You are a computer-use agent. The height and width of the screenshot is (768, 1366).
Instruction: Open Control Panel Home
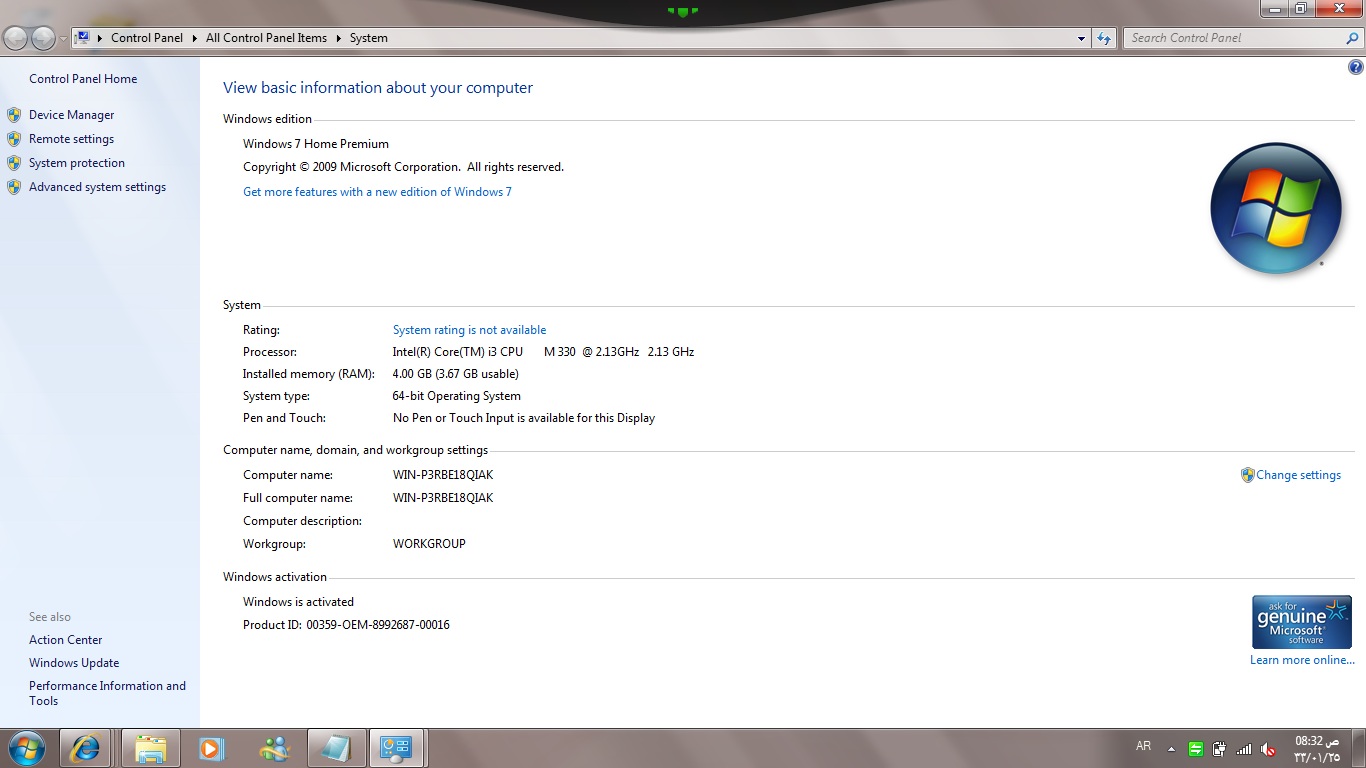[83, 79]
